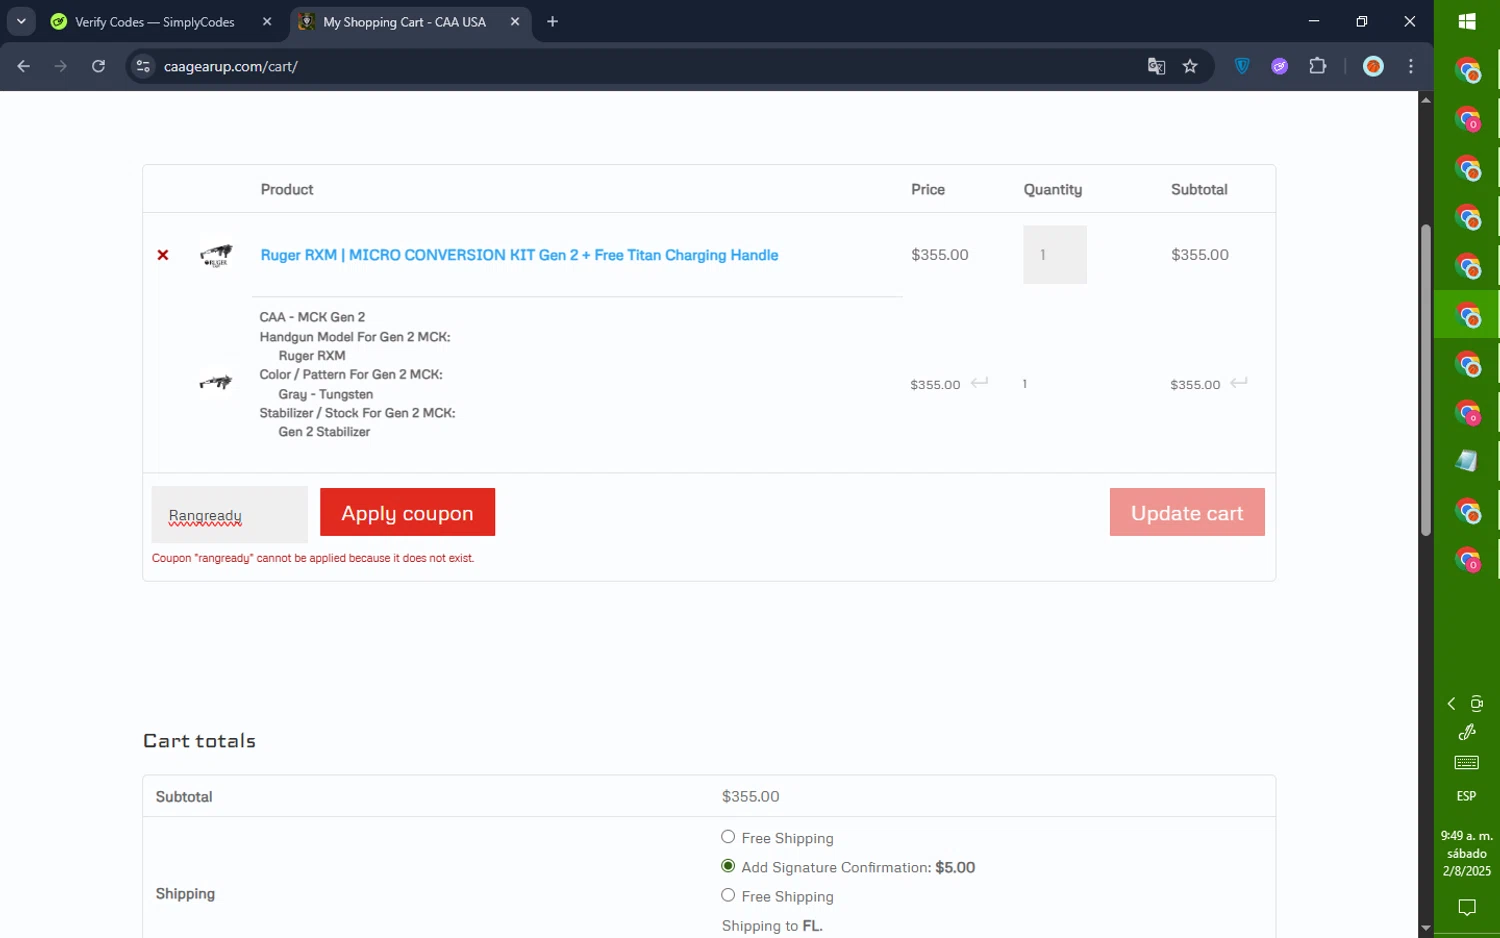The image size is (1500, 938).
Task: Open the Ruger RXM Micro Conversion Kit link
Action: point(519,255)
